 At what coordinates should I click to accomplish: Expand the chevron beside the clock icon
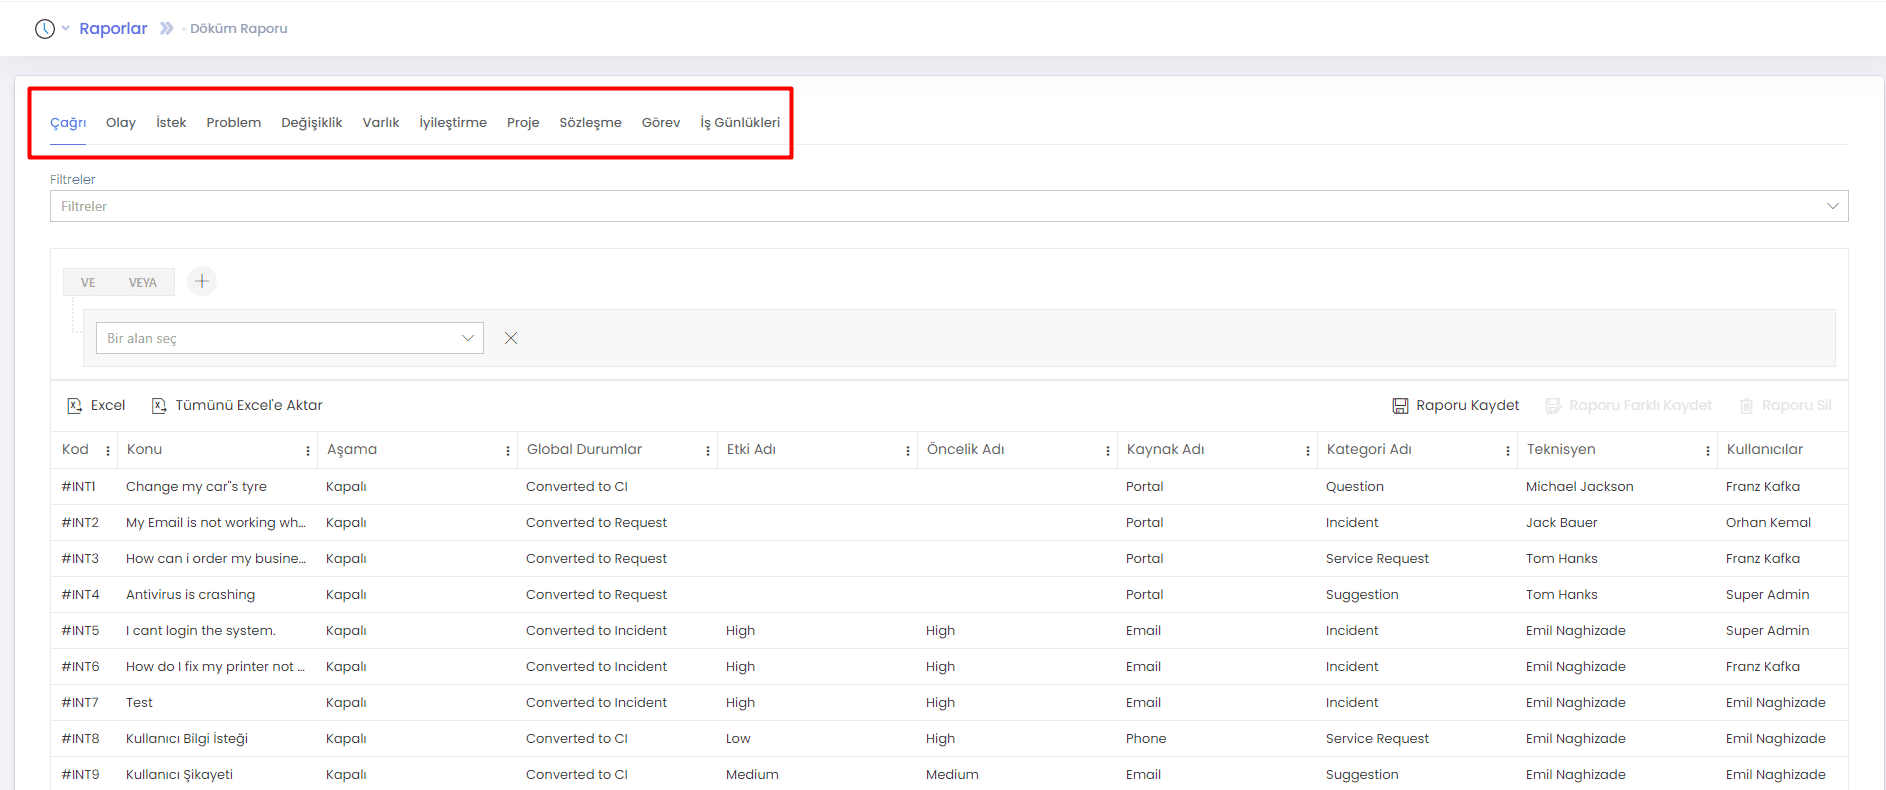(x=66, y=29)
